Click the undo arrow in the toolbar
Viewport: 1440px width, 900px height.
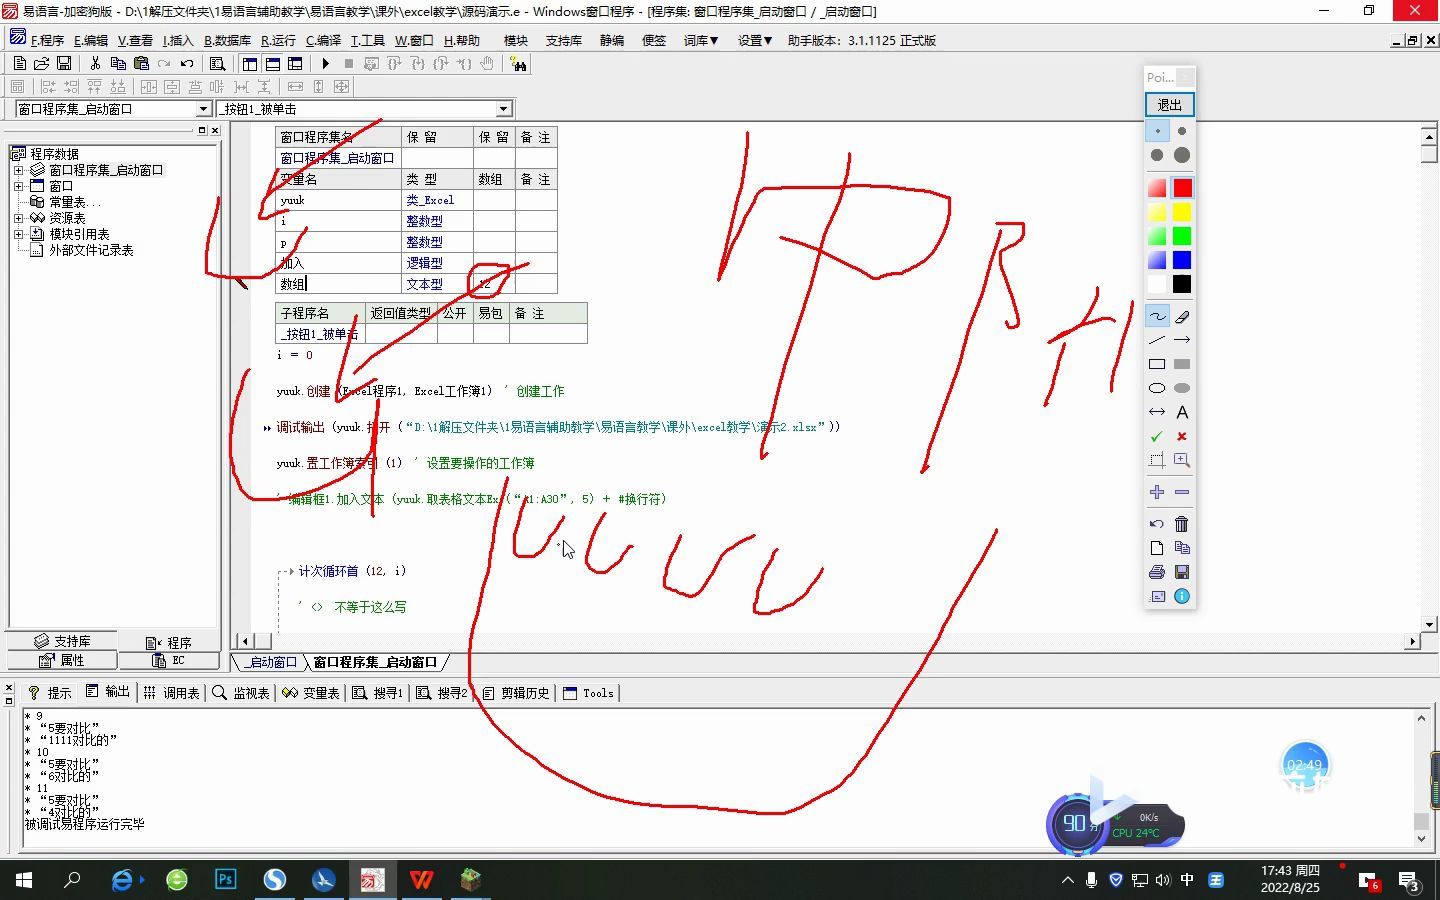187,63
